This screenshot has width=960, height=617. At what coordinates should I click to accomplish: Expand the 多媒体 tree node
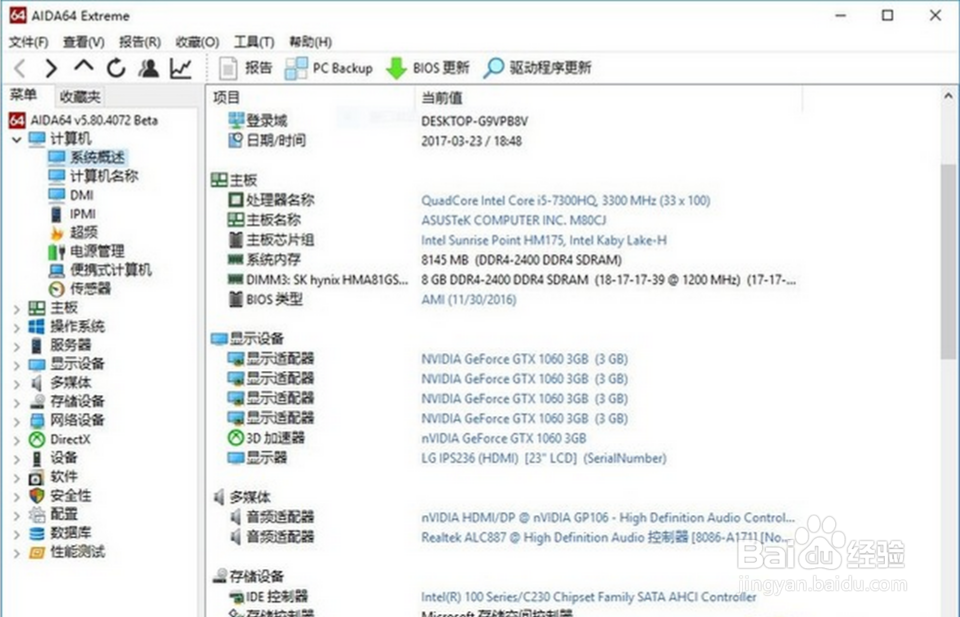coord(17,385)
